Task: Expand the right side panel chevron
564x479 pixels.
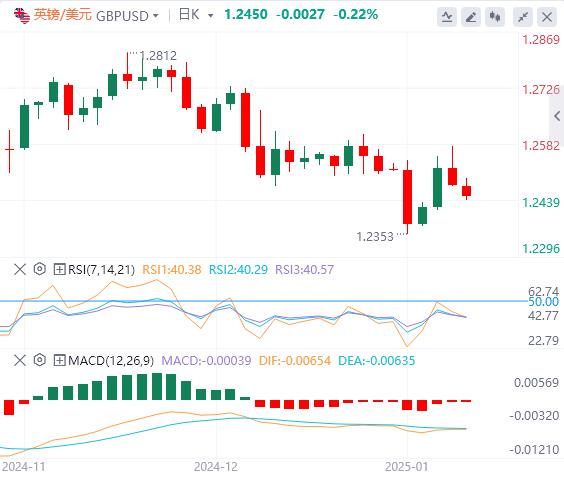Action: tap(557, 116)
